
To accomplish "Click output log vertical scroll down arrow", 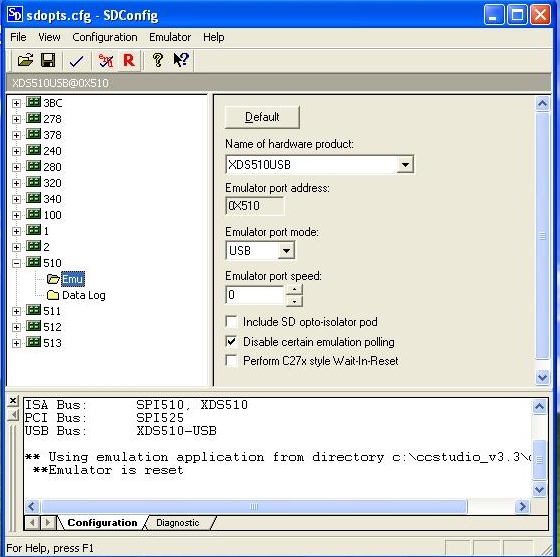I will pyautogui.click(x=539, y=489).
